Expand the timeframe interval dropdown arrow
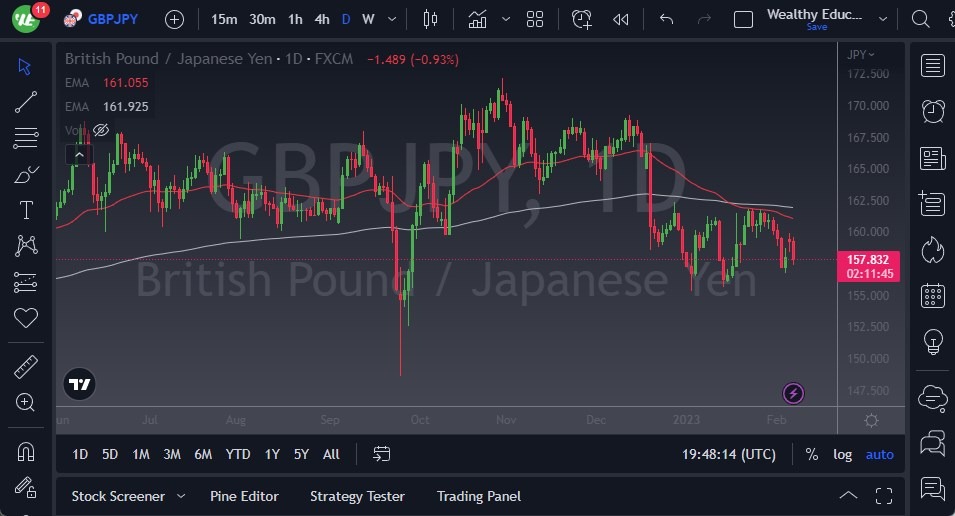 pyautogui.click(x=390, y=19)
